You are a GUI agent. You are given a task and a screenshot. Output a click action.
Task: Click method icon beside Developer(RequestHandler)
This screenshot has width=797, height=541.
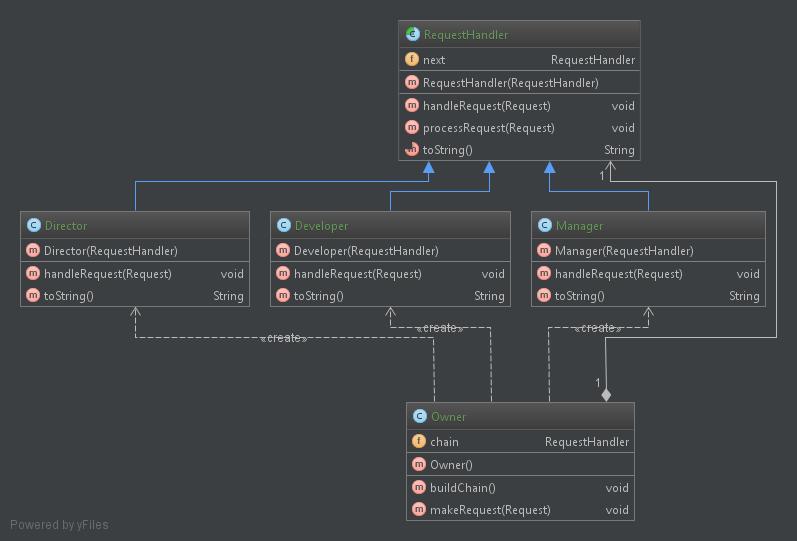coord(283,250)
